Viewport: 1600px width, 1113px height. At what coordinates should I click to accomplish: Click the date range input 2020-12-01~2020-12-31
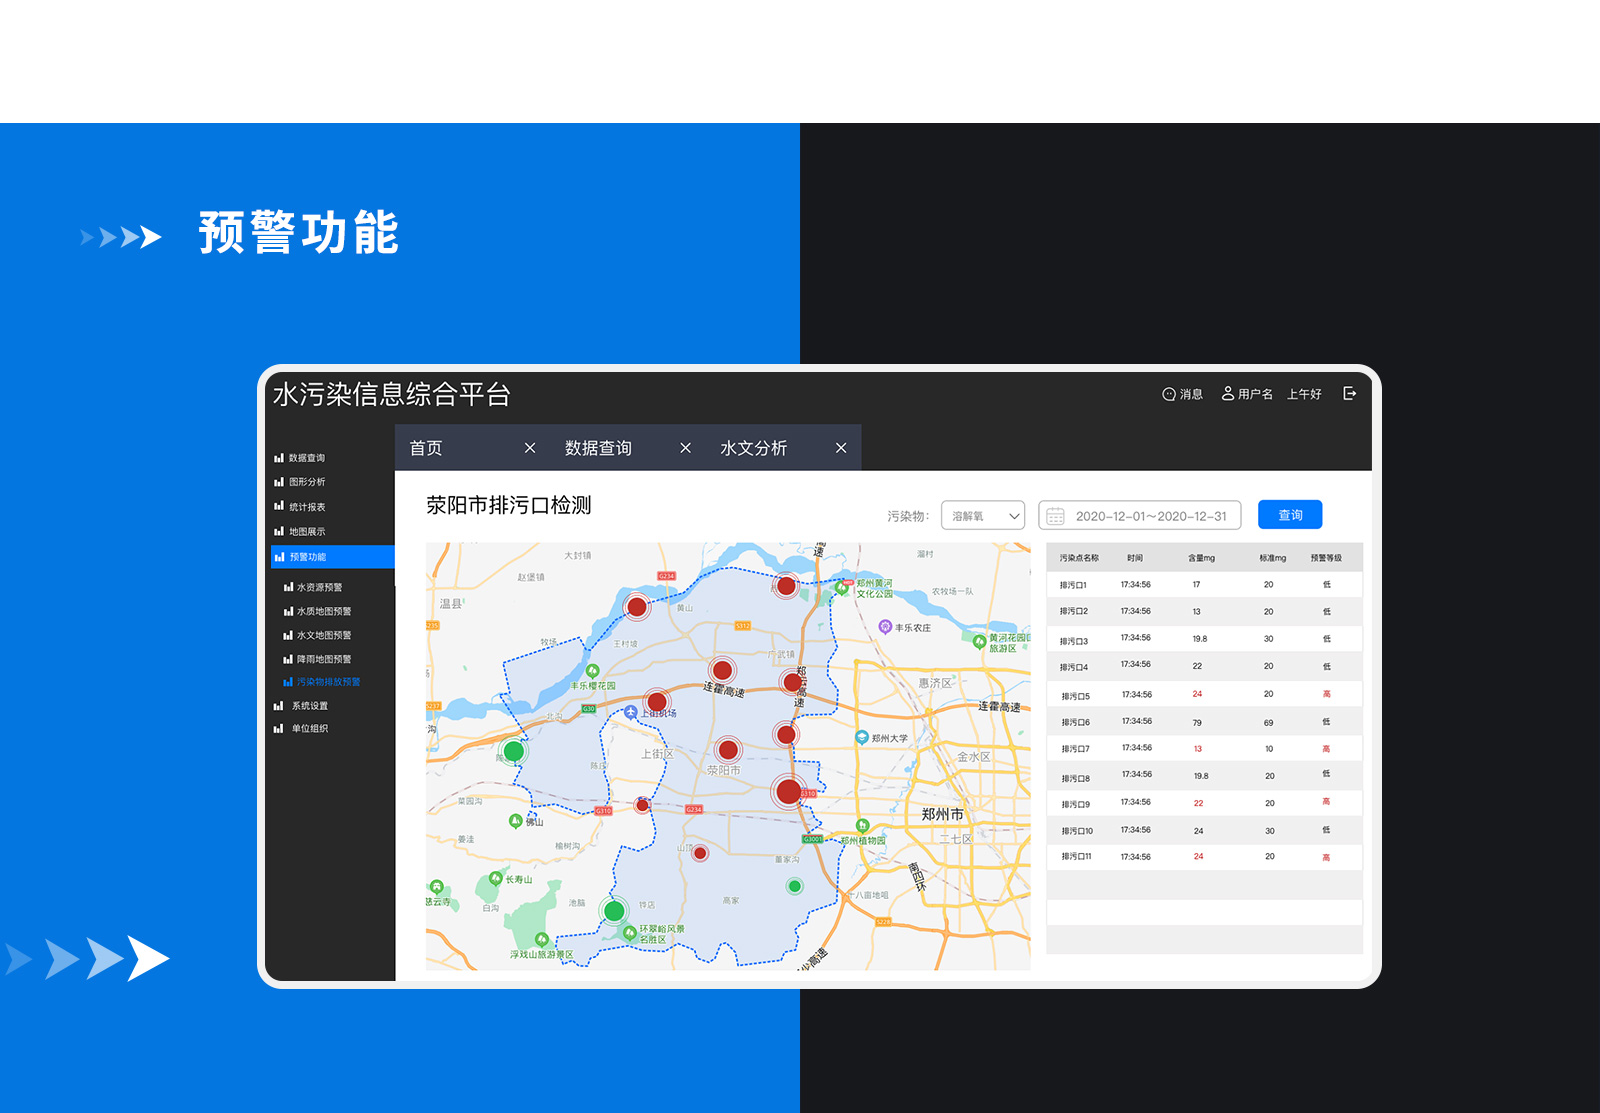click(x=1150, y=516)
